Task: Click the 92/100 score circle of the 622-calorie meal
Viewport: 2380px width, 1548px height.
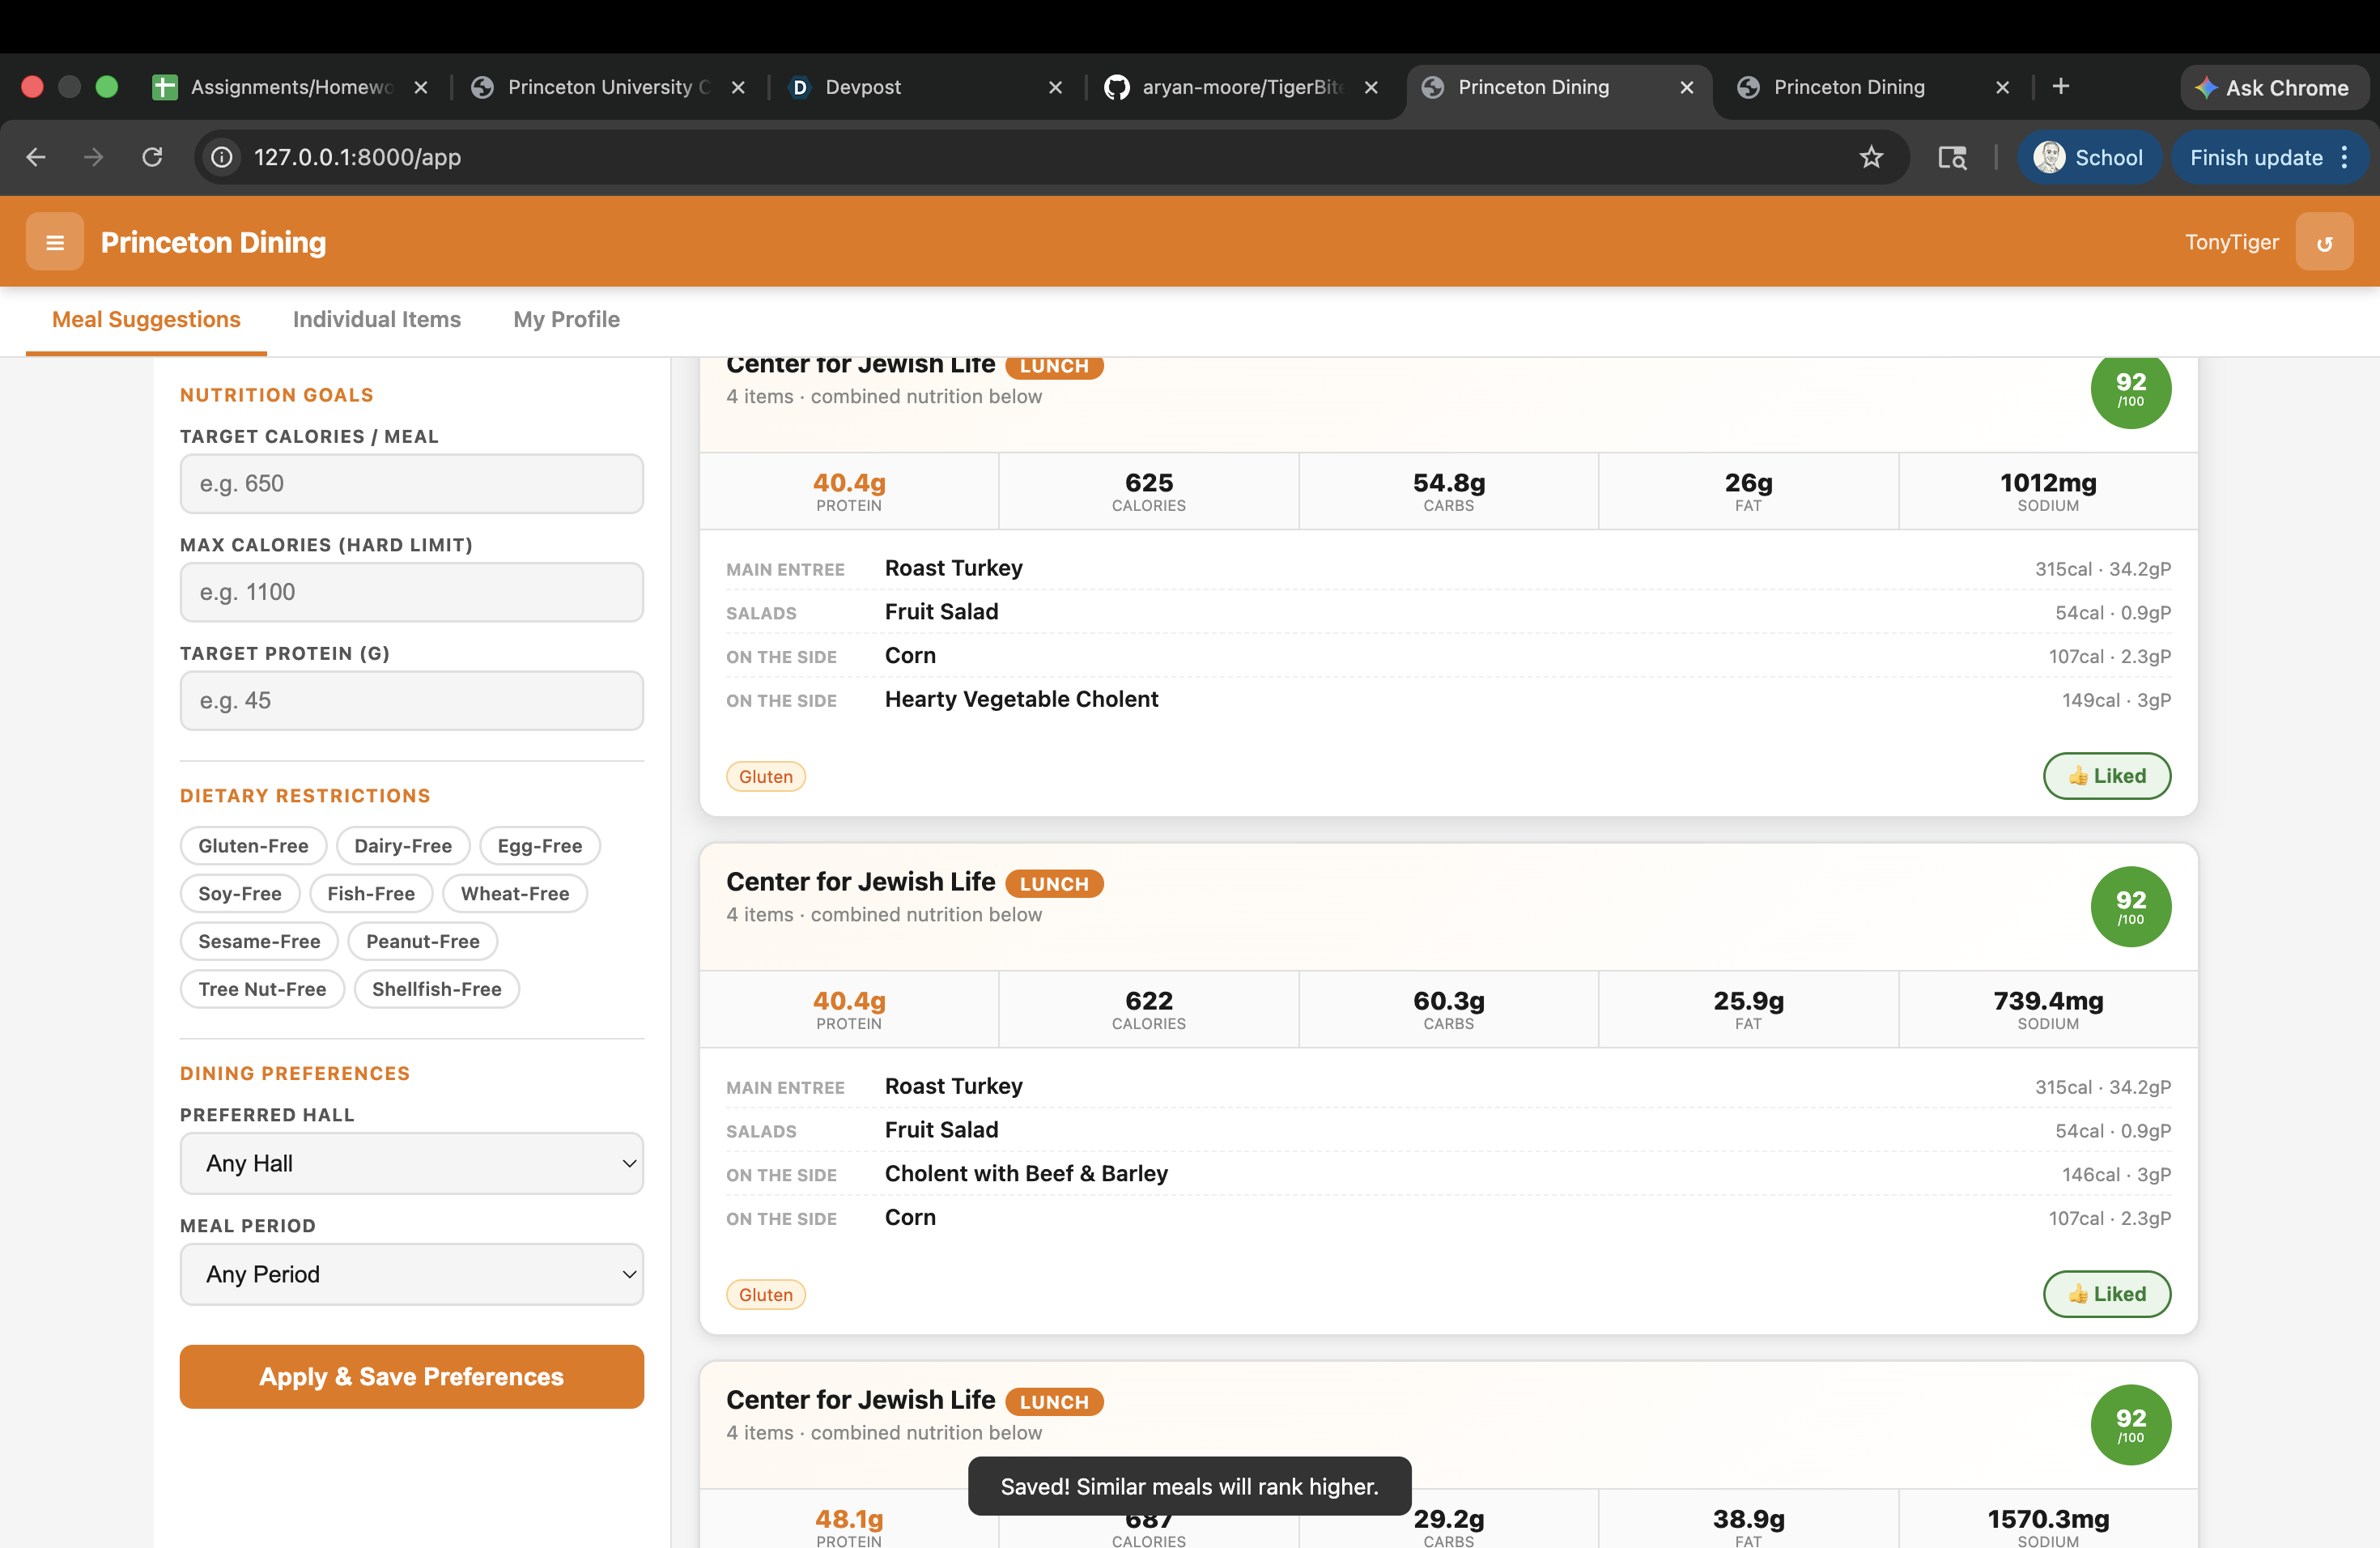Action: 2130,906
